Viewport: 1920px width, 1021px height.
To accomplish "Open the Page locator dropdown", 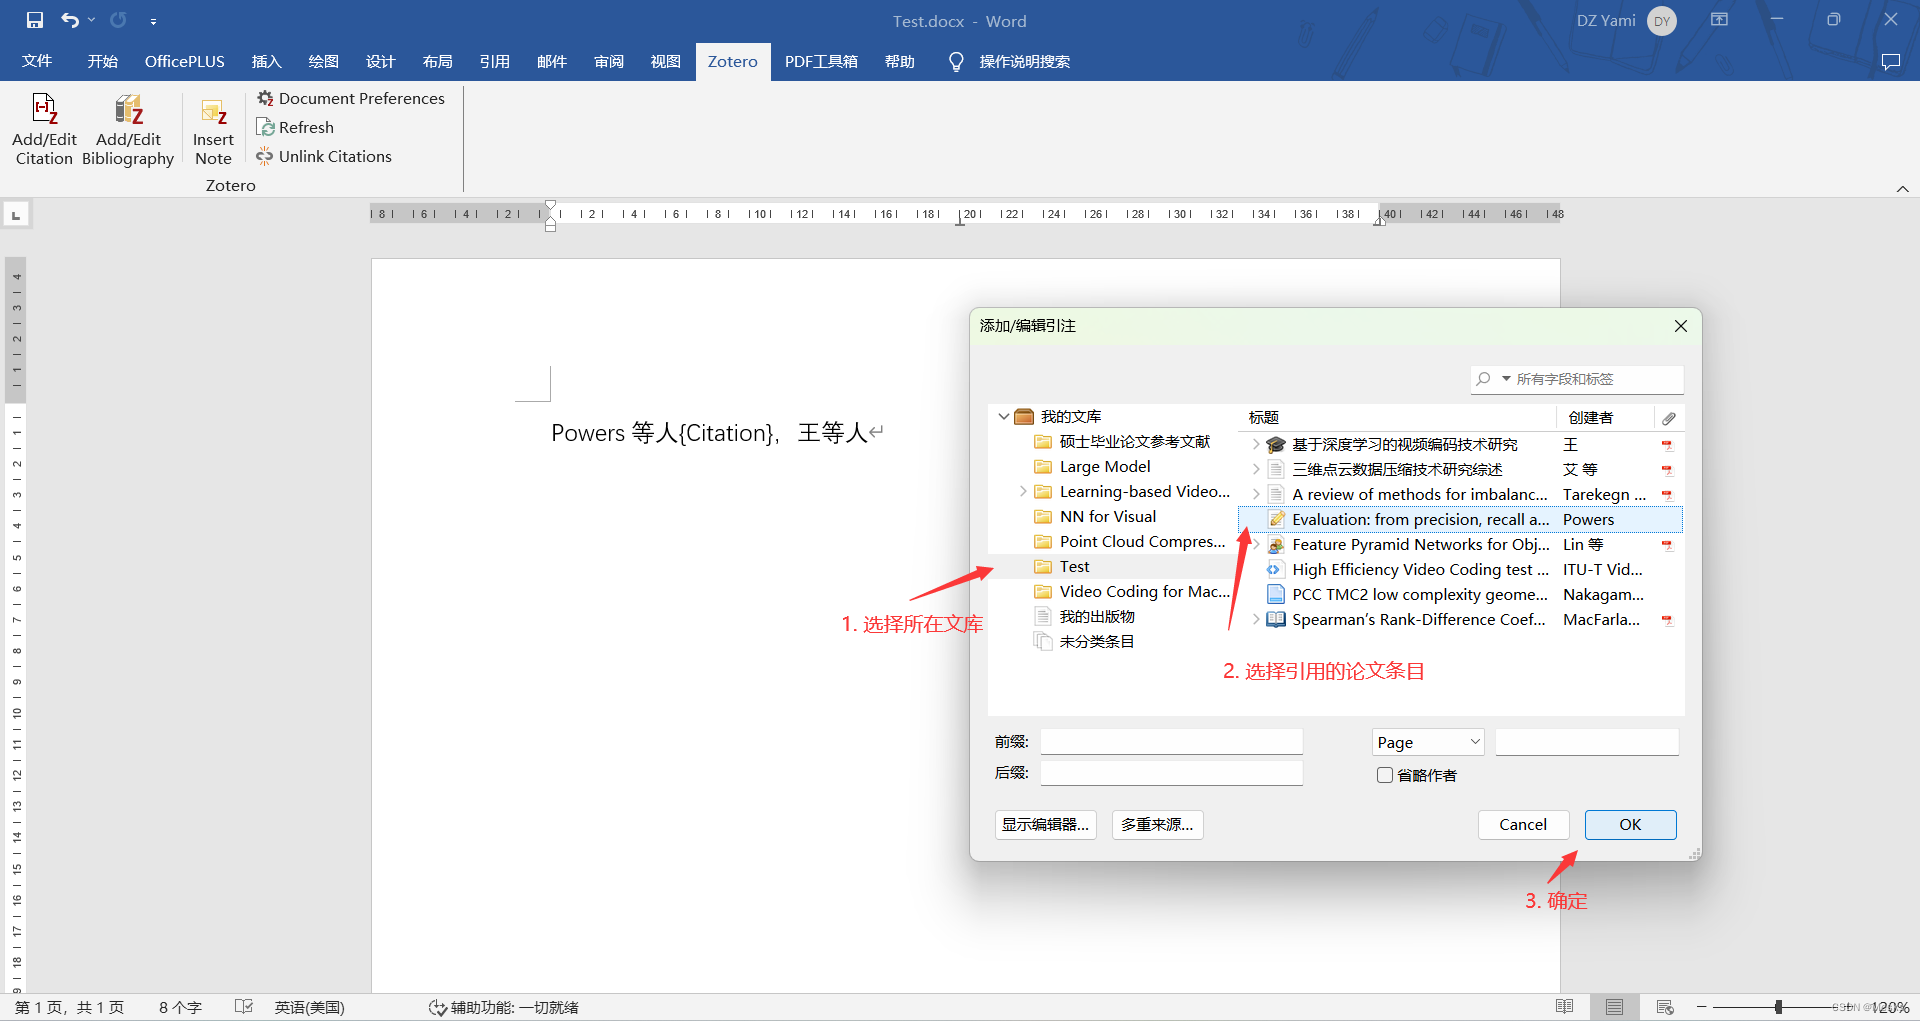I will [1428, 742].
